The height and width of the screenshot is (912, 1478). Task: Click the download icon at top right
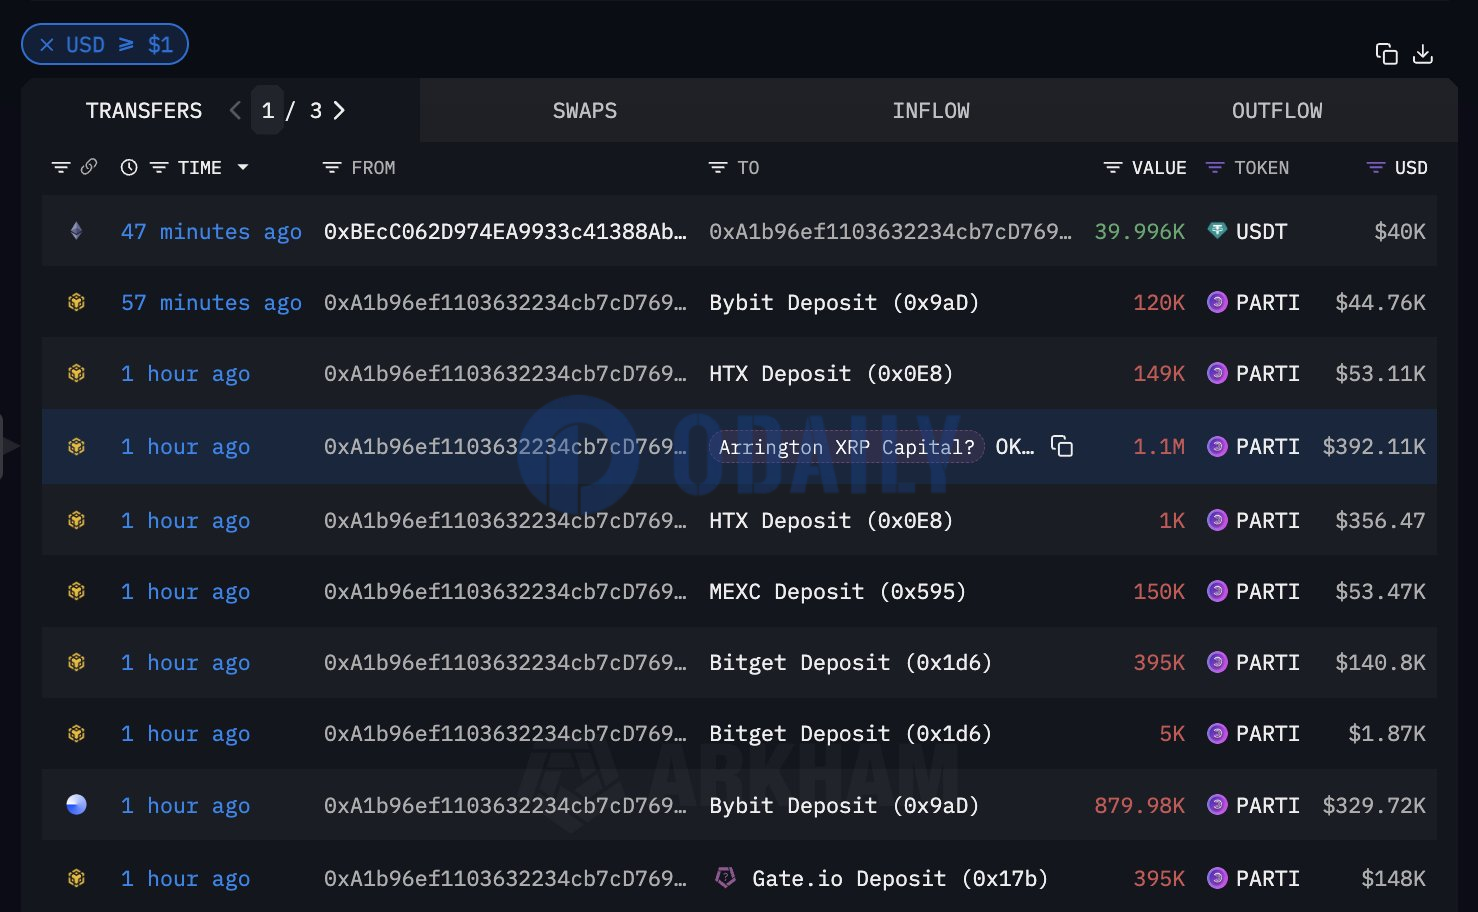[x=1423, y=54]
